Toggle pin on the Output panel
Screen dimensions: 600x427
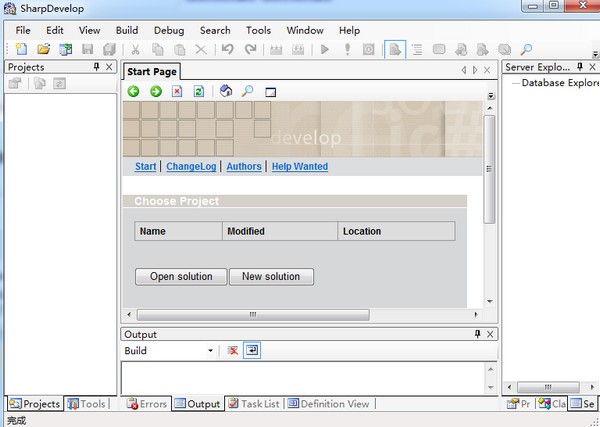pyautogui.click(x=478, y=334)
